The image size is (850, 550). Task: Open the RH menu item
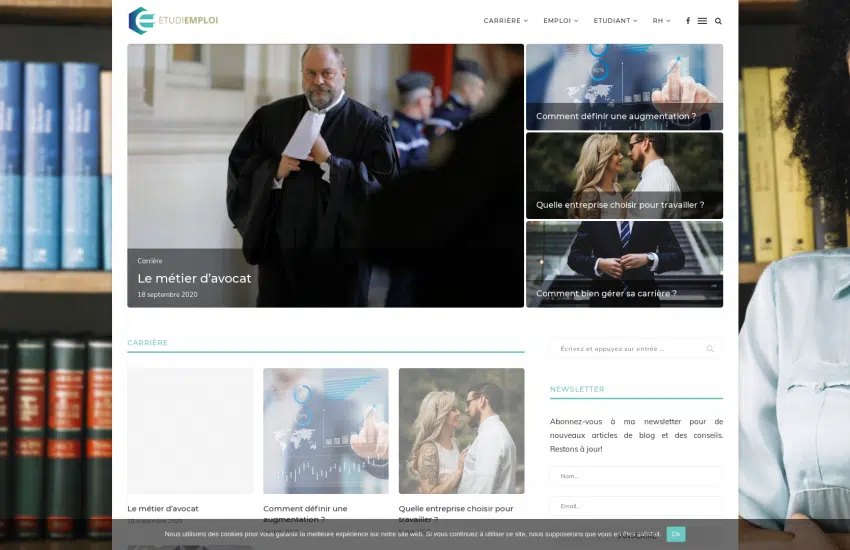pyautogui.click(x=661, y=21)
